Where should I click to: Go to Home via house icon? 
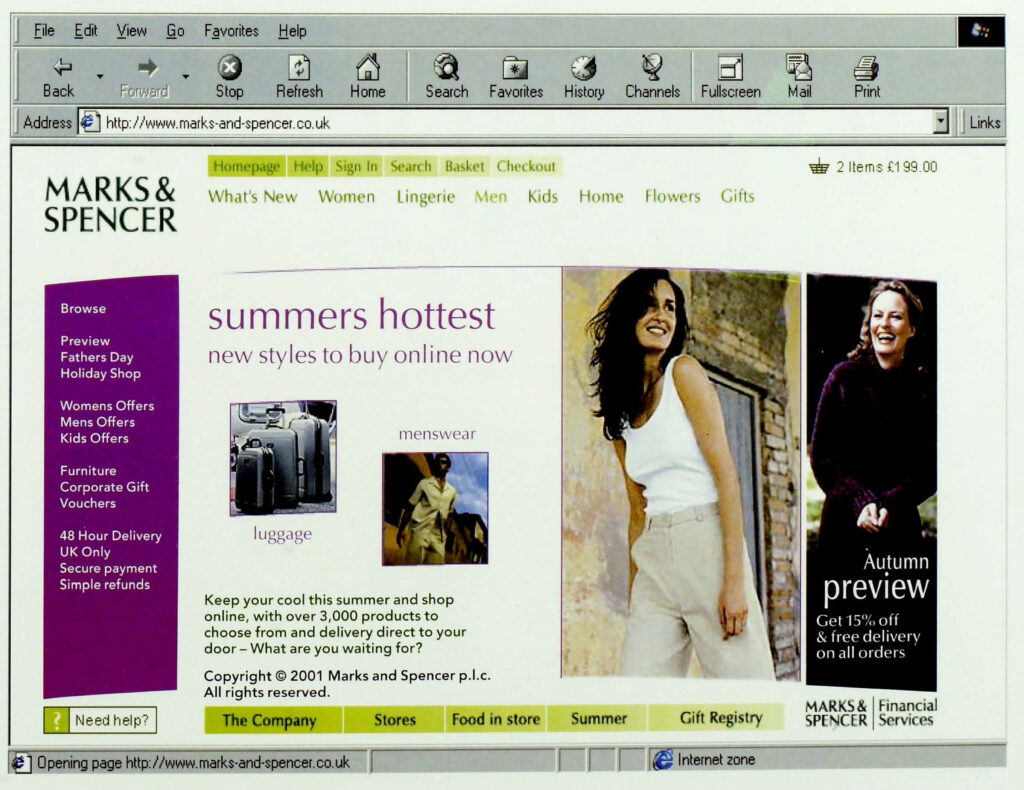coord(367,68)
